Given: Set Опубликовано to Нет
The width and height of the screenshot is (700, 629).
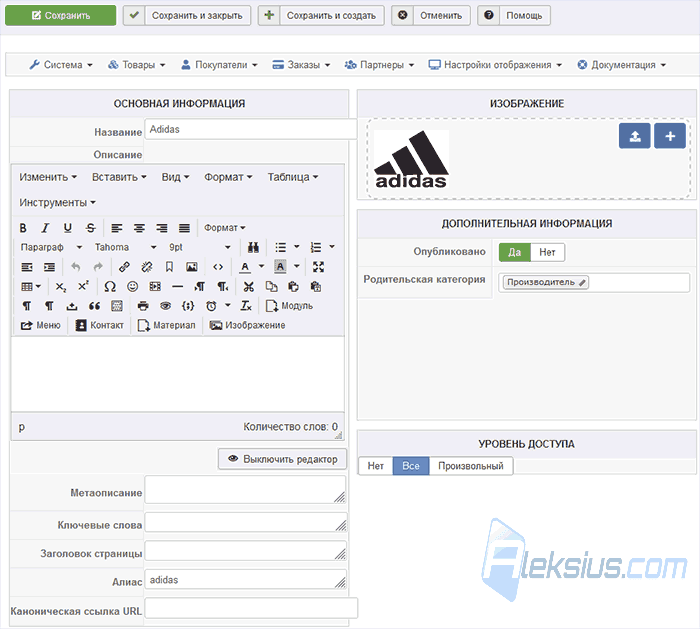Looking at the screenshot, I should (547, 252).
